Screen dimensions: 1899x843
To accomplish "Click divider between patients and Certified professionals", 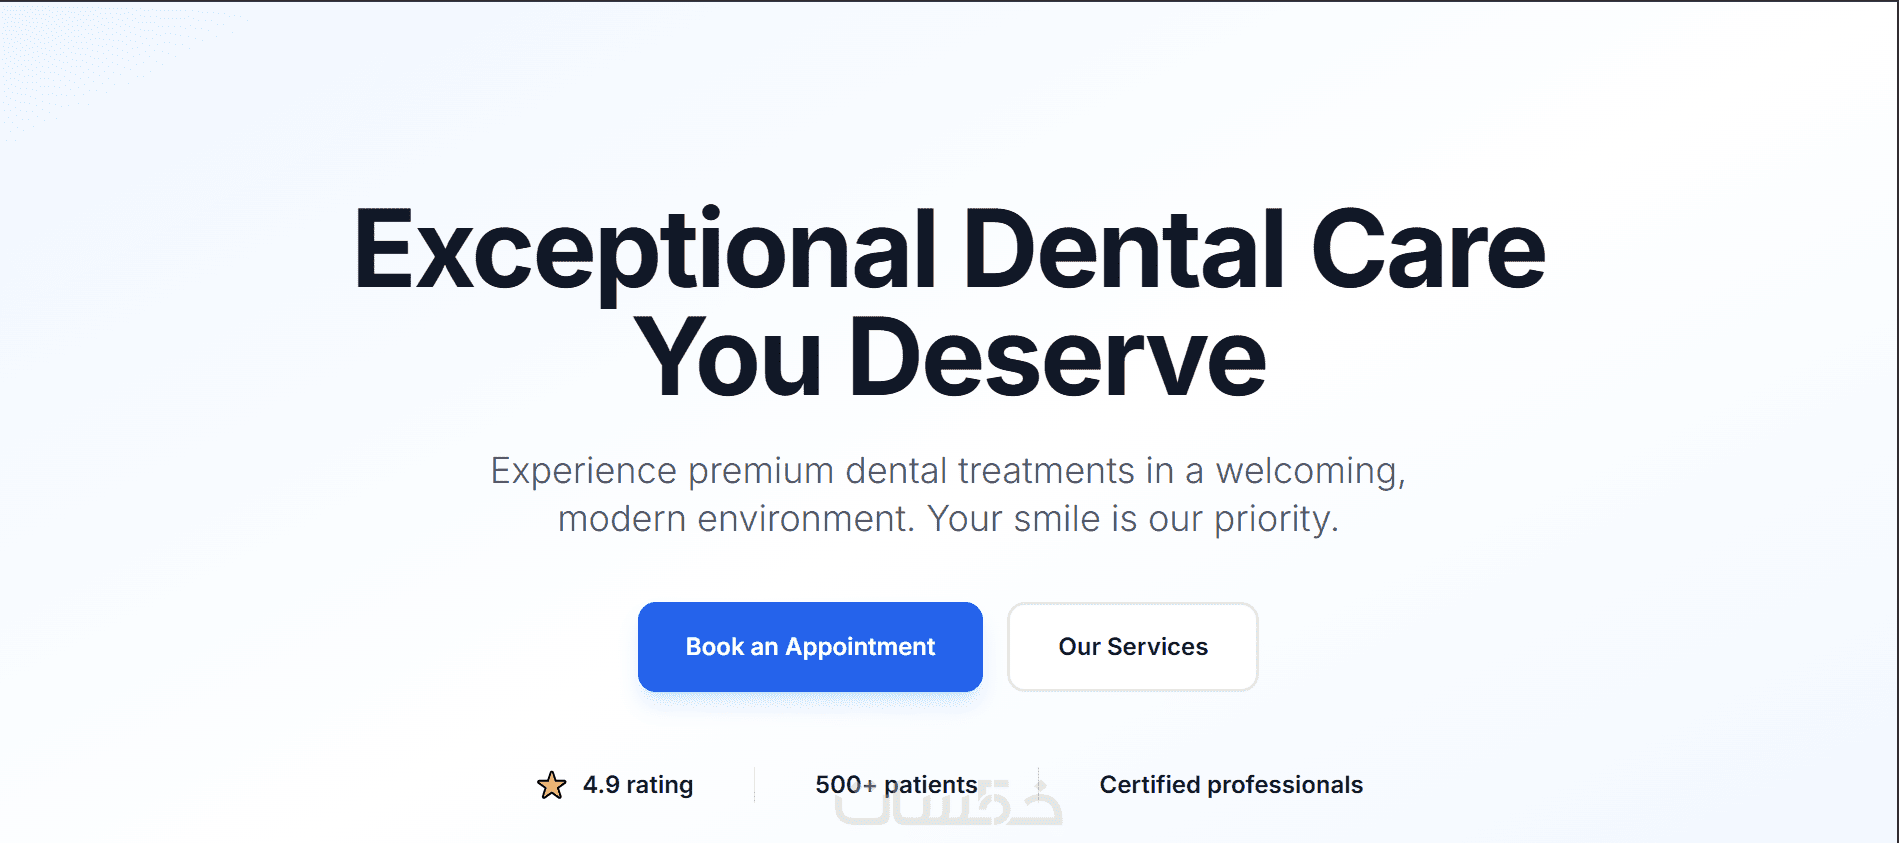I will coord(1039,785).
